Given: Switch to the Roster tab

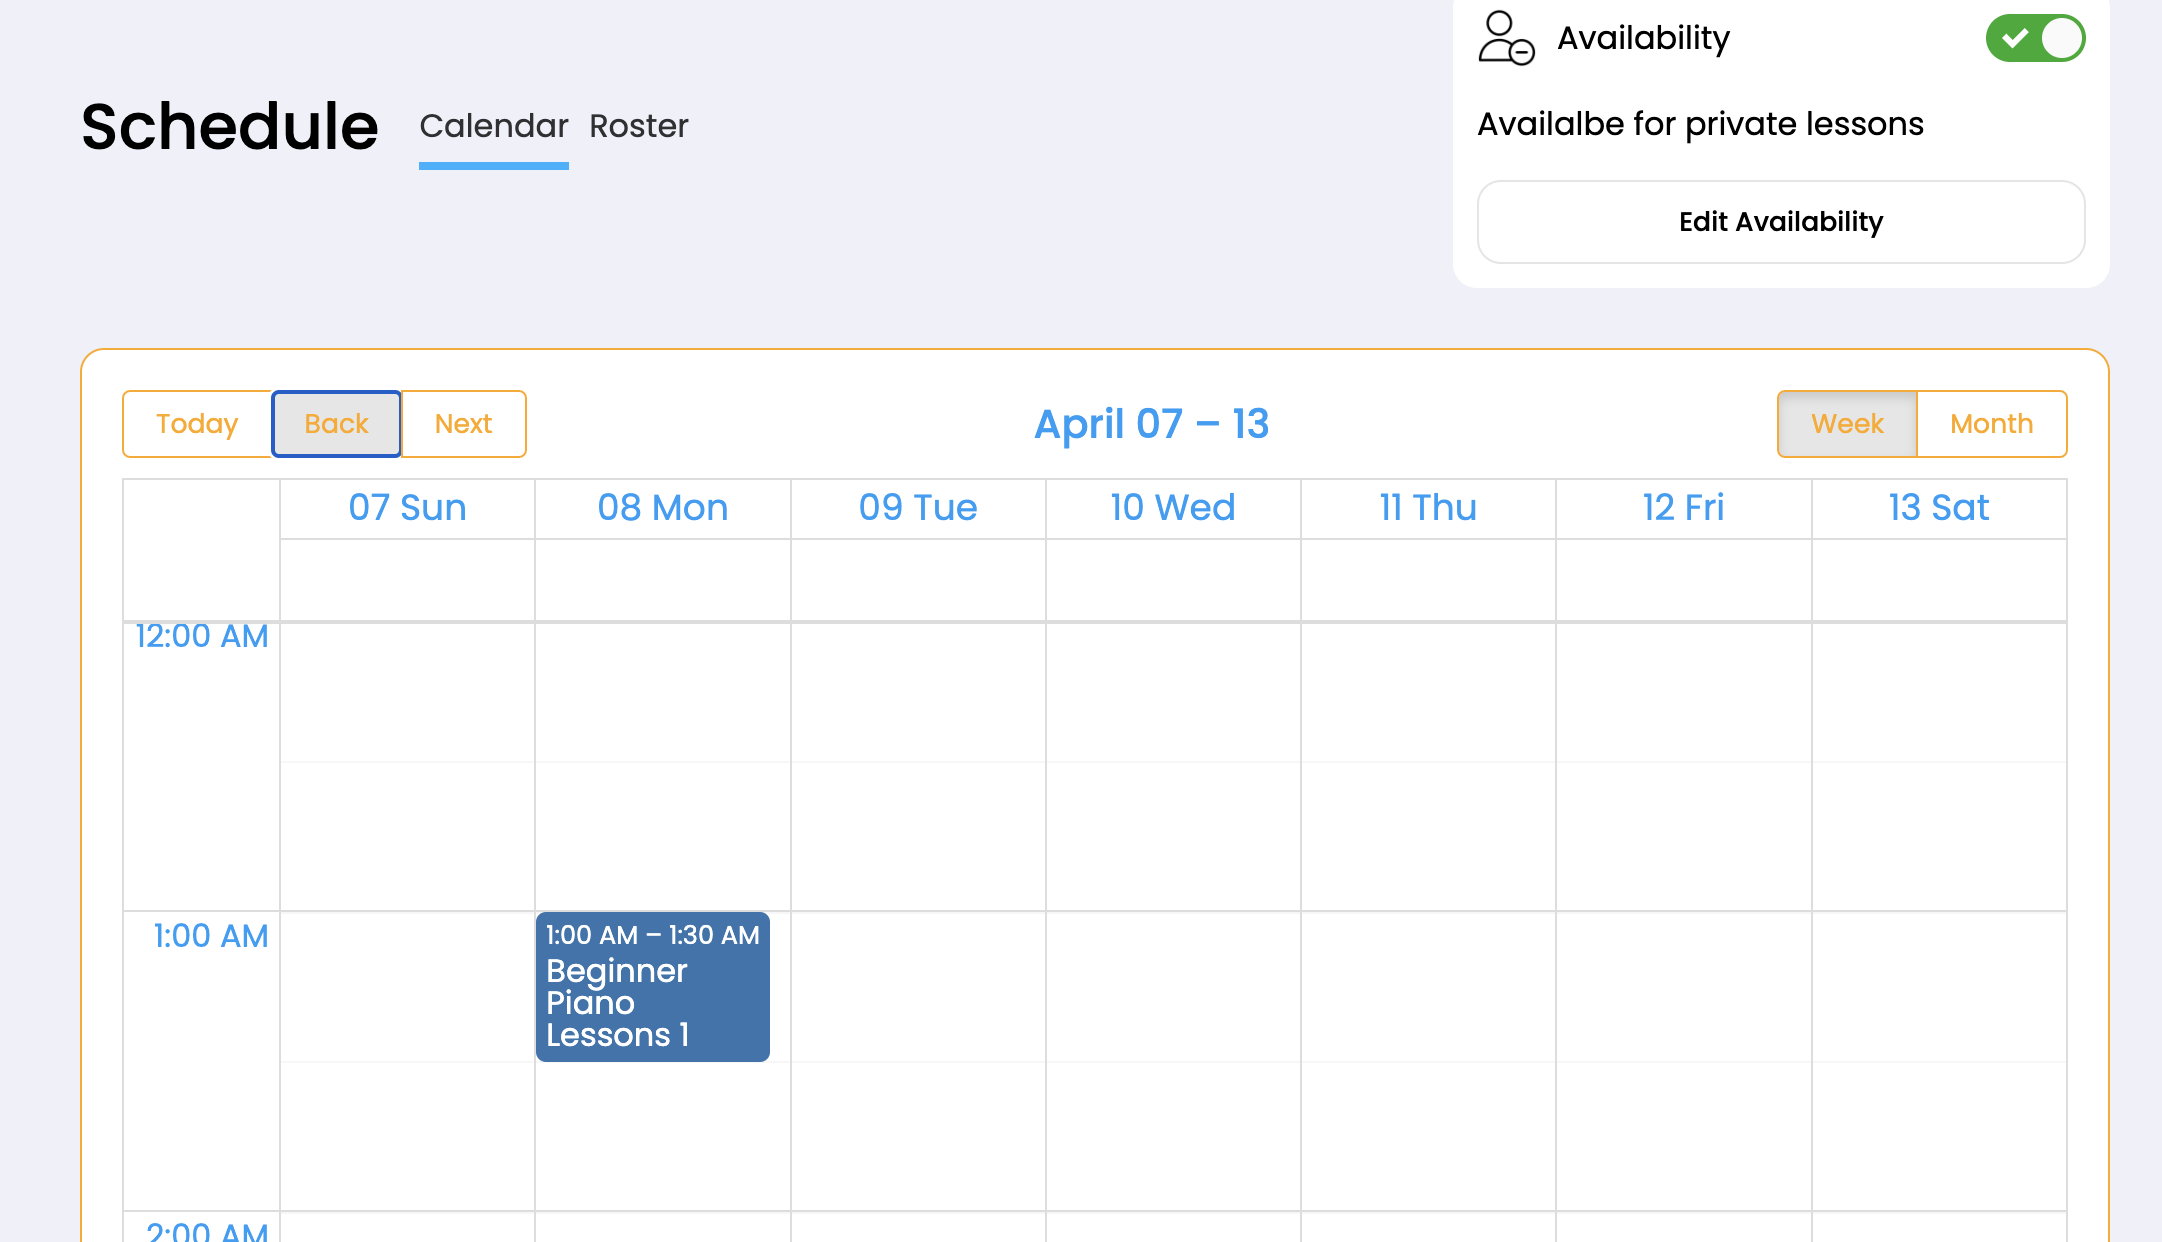Looking at the screenshot, I should point(638,126).
